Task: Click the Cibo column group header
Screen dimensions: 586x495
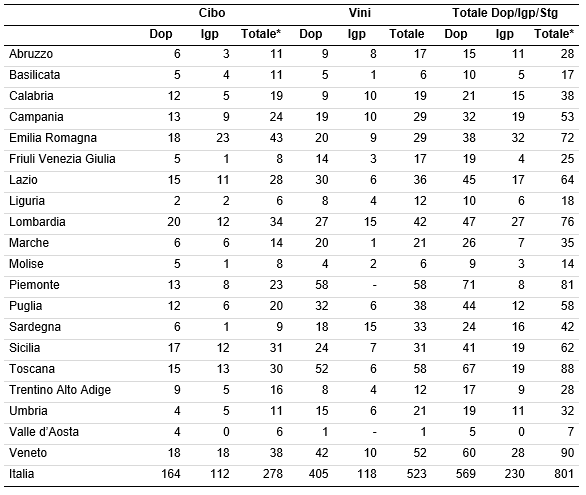Action: tap(212, 13)
